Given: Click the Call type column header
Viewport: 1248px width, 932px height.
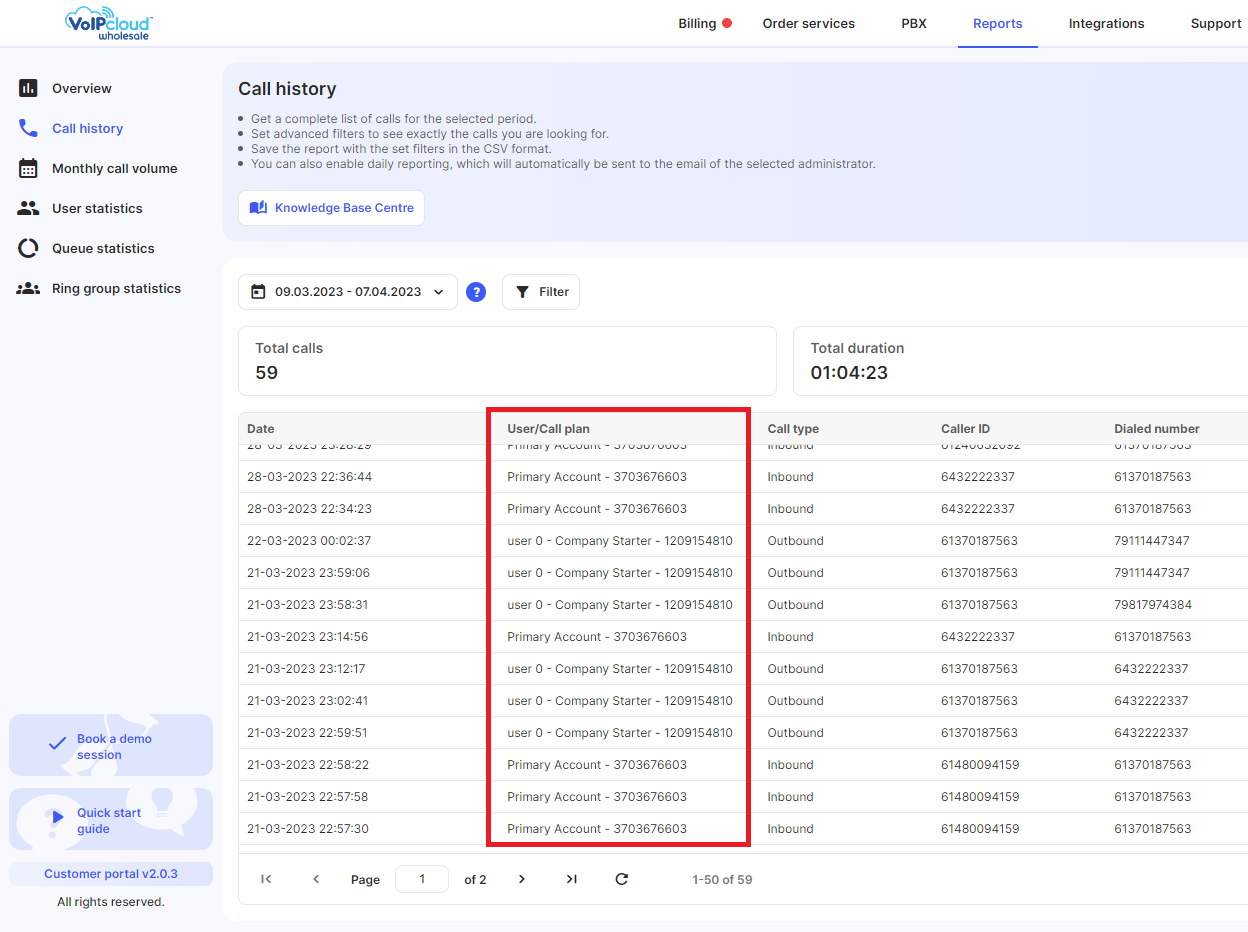Looking at the screenshot, I should pyautogui.click(x=793, y=429).
